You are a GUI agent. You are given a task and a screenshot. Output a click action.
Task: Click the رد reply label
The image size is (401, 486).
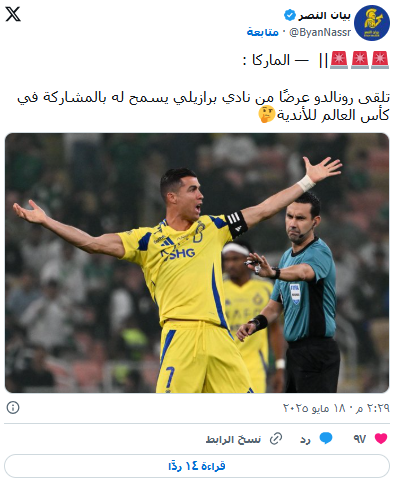[x=305, y=440]
